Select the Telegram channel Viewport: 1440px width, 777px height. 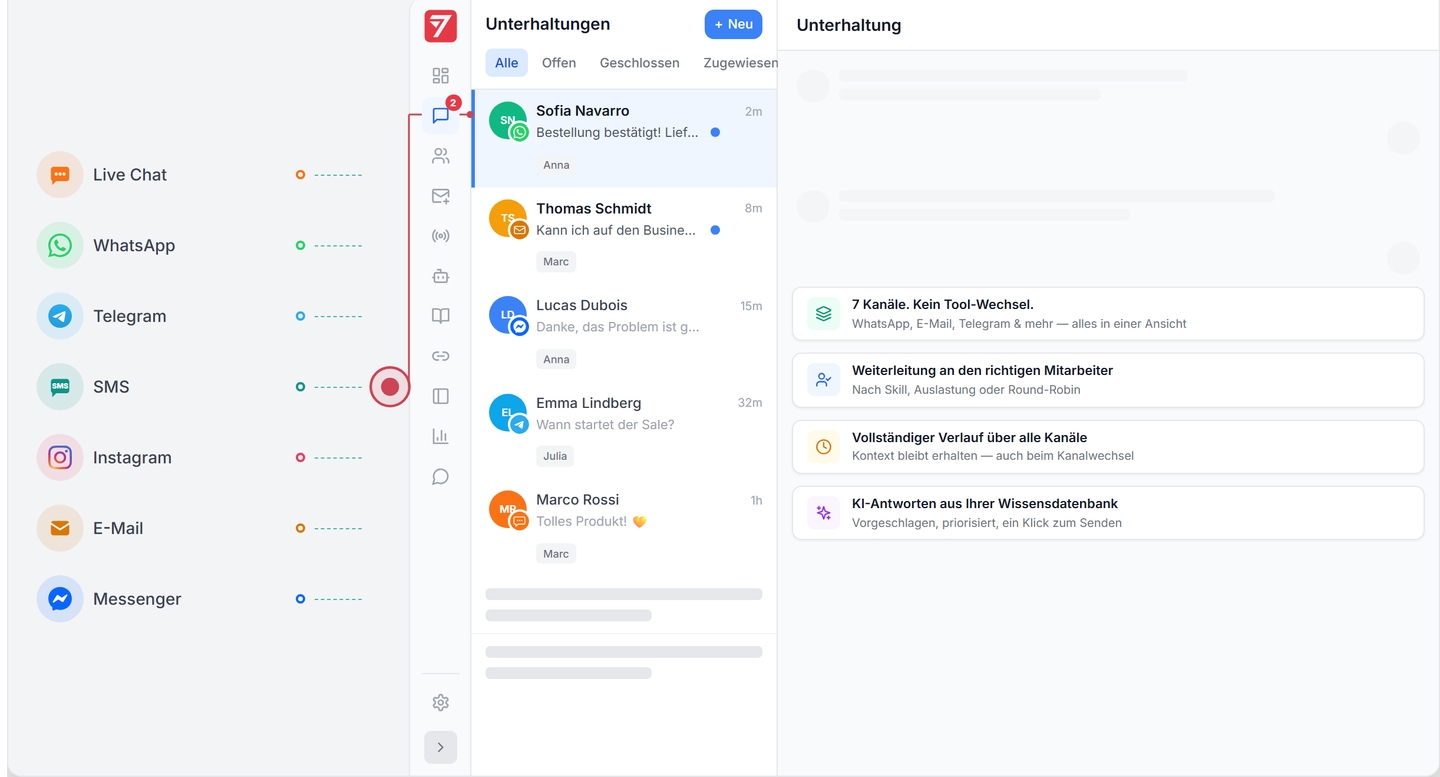click(x=129, y=317)
